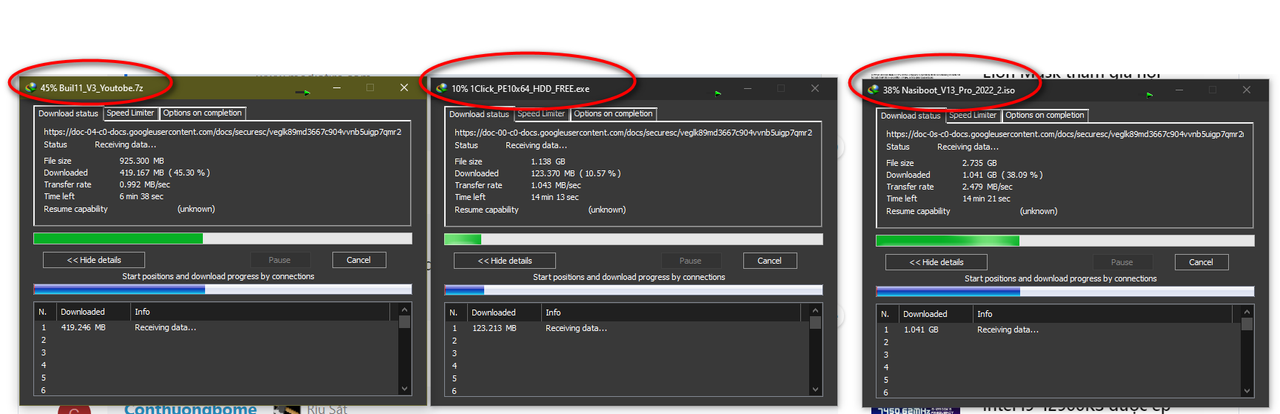Click file size value 2.735 GB

coord(978,162)
